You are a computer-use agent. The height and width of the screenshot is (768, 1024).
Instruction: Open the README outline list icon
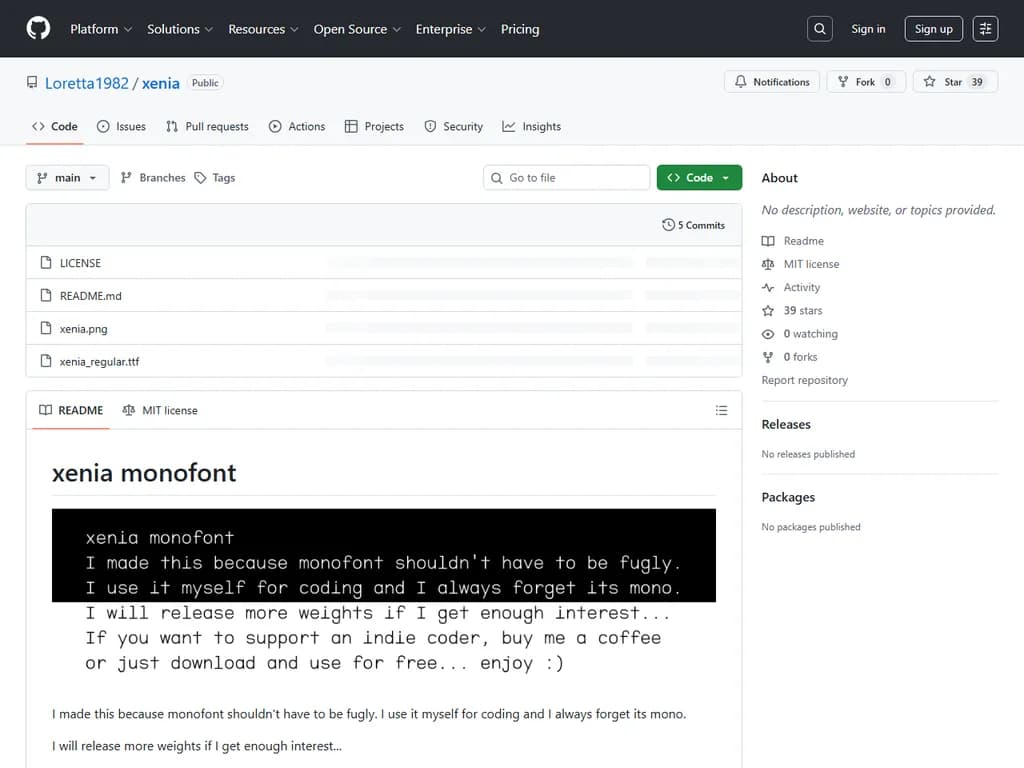721,410
